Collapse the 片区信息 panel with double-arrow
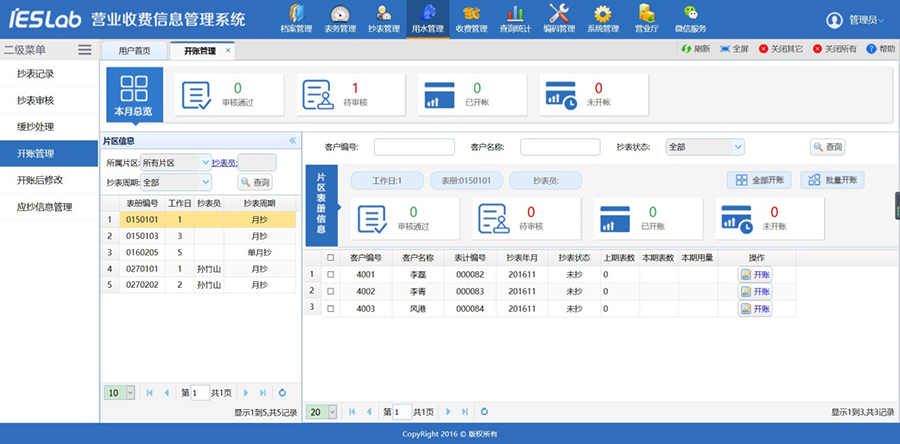Screen dimensions: 900x444 292,141
